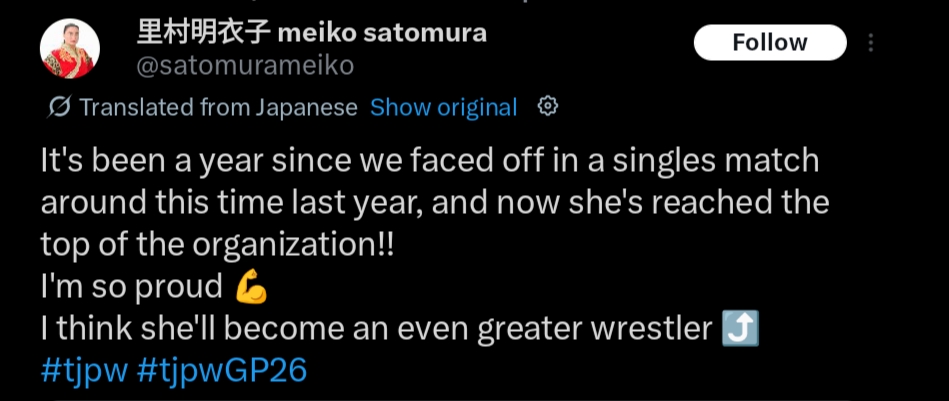Click the @satomurameiko handle
Viewport: 949px width, 401px height.
tap(244, 65)
